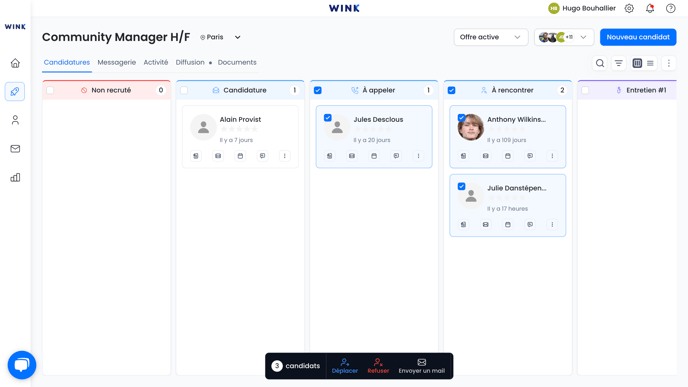The height and width of the screenshot is (387, 688).
Task: Open calendar icon on Julie Danstépen card
Action: pos(508,224)
